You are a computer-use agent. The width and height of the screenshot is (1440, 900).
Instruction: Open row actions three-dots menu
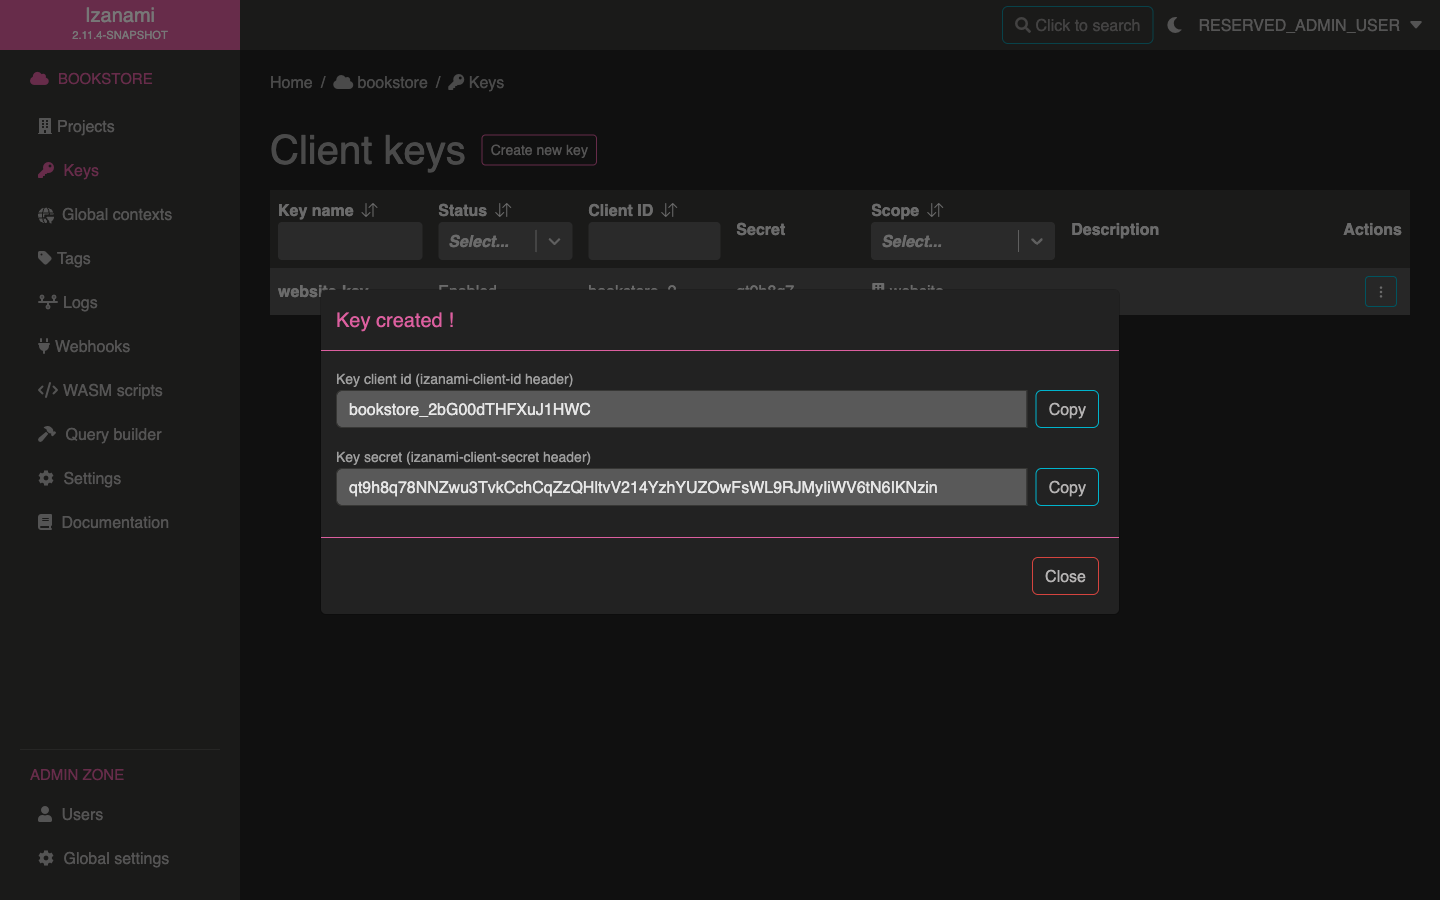click(1380, 292)
